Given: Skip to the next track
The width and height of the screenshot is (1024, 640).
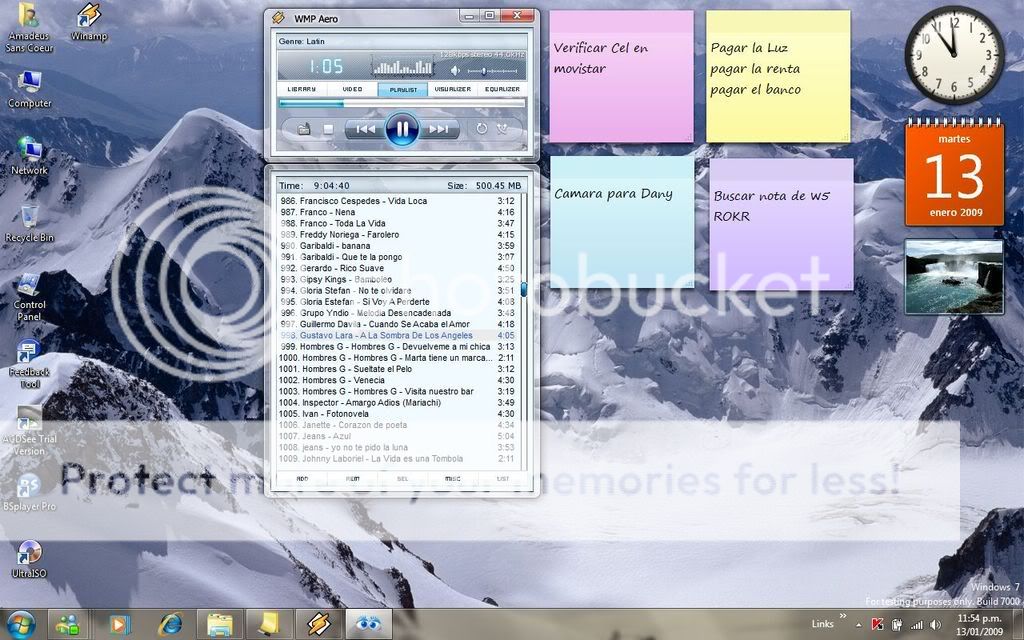Looking at the screenshot, I should pyautogui.click(x=439, y=129).
